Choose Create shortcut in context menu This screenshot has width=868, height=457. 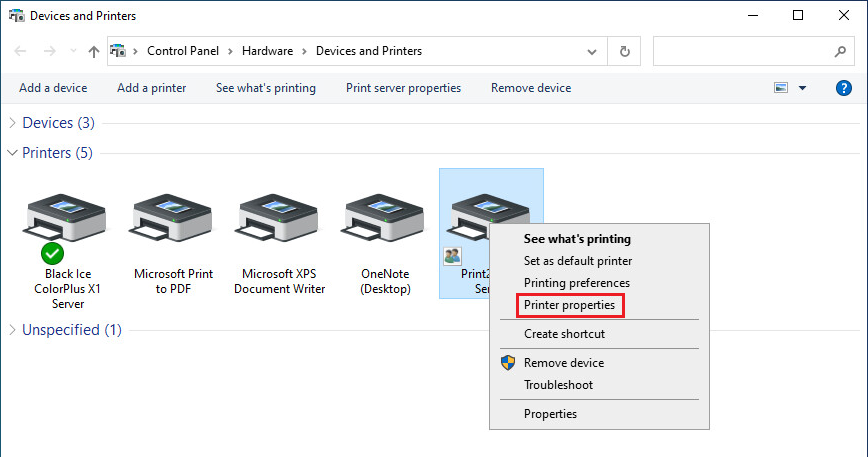pos(565,334)
